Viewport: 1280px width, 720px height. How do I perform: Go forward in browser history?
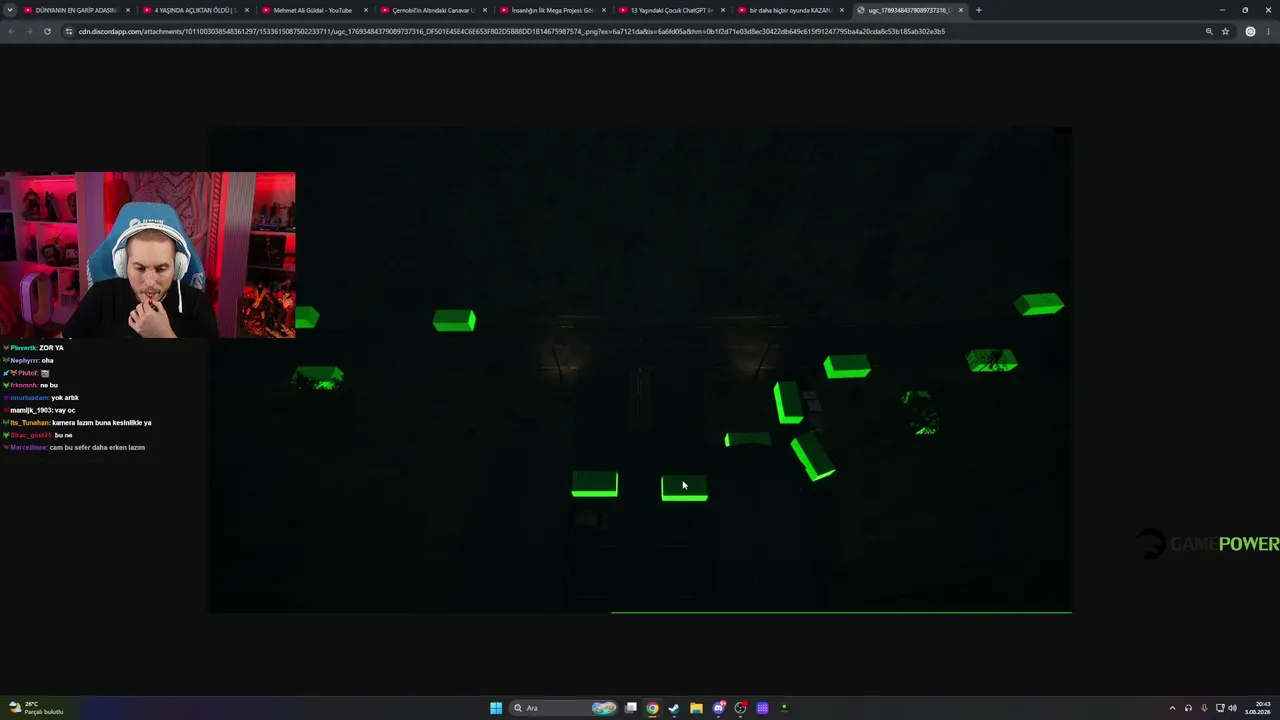click(x=29, y=31)
